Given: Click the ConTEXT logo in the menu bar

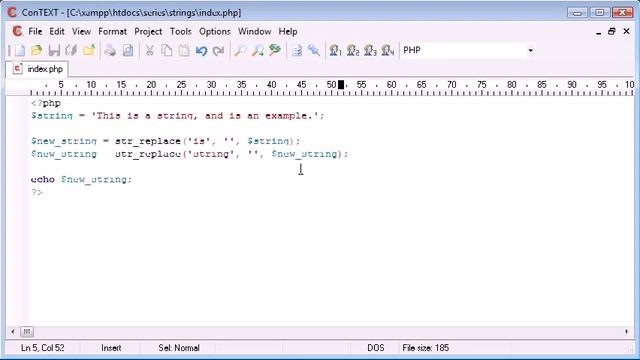Looking at the screenshot, I should (x=17, y=31).
